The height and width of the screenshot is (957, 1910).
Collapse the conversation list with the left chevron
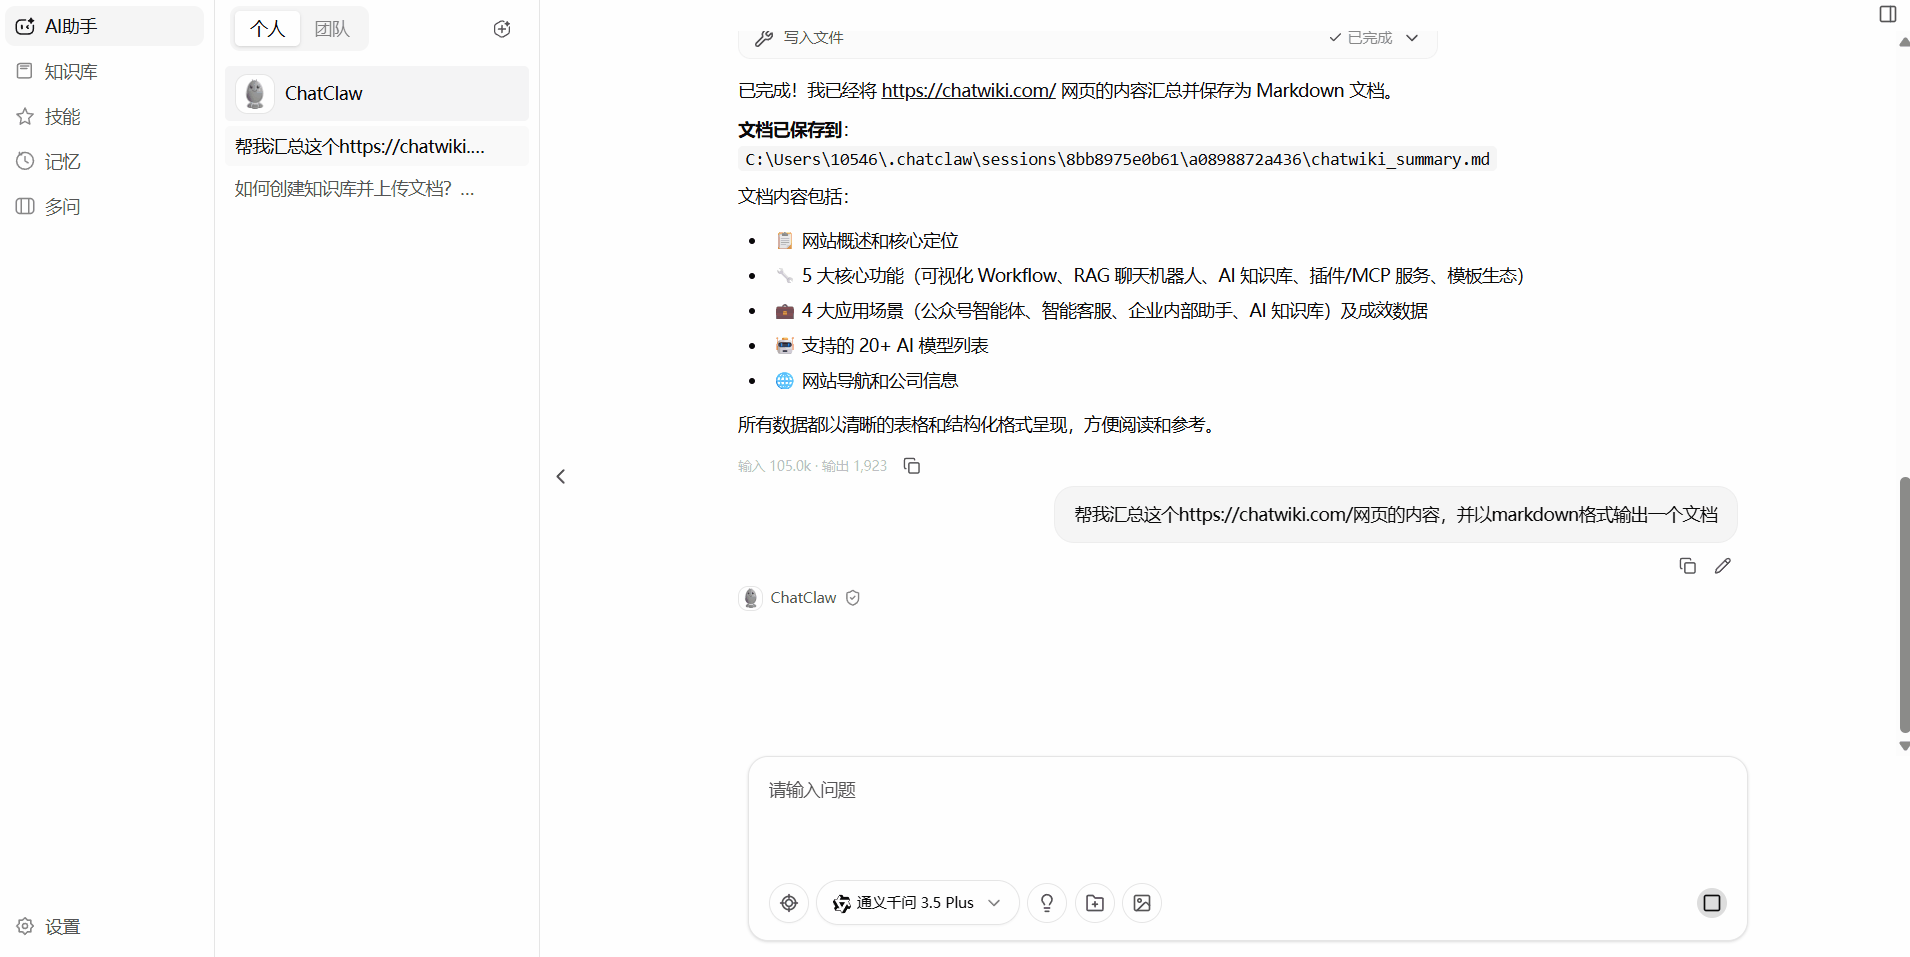(x=560, y=476)
